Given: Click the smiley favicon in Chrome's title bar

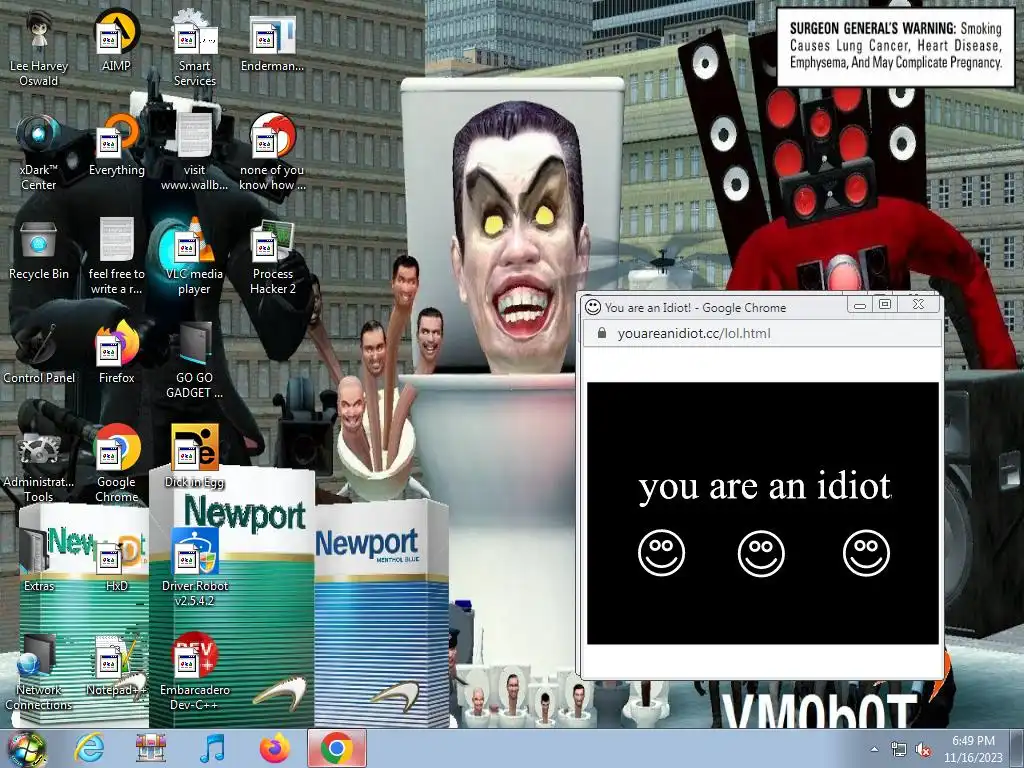Looking at the screenshot, I should (x=593, y=306).
